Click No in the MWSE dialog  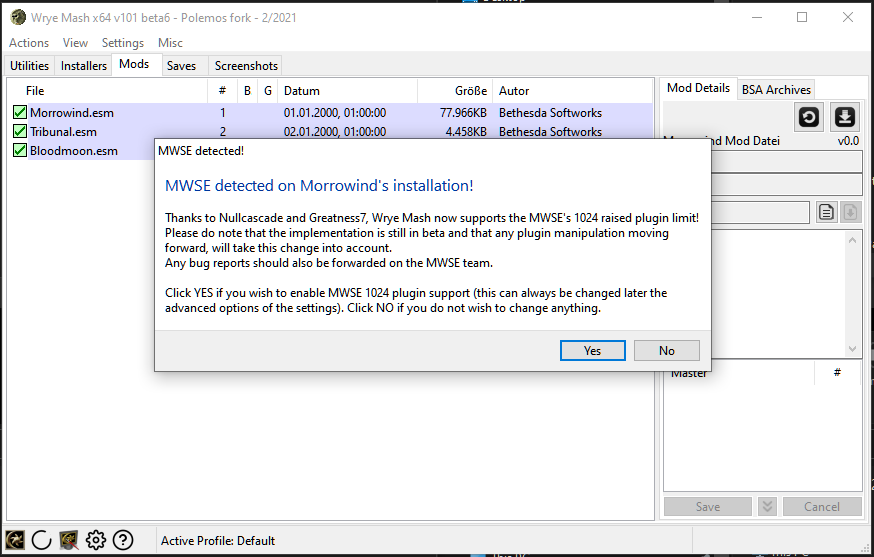tap(666, 351)
